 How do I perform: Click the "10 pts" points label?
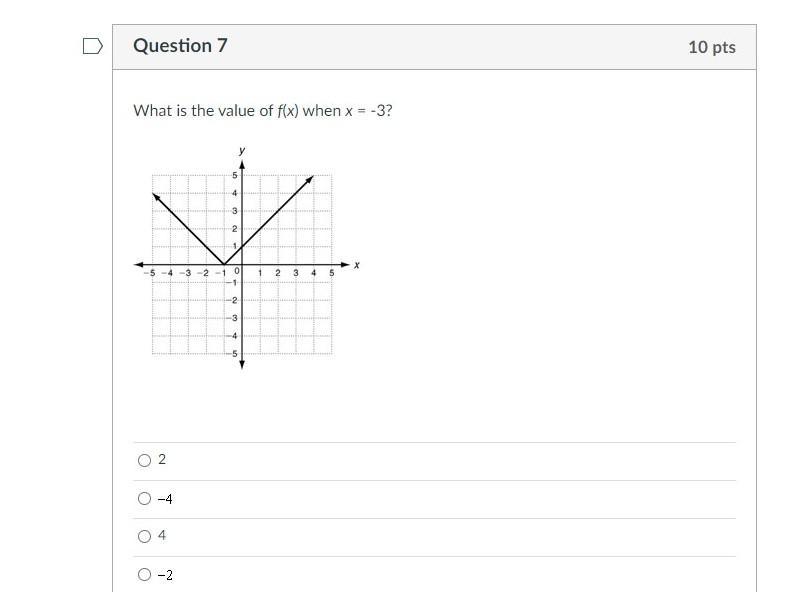pyautogui.click(x=711, y=47)
